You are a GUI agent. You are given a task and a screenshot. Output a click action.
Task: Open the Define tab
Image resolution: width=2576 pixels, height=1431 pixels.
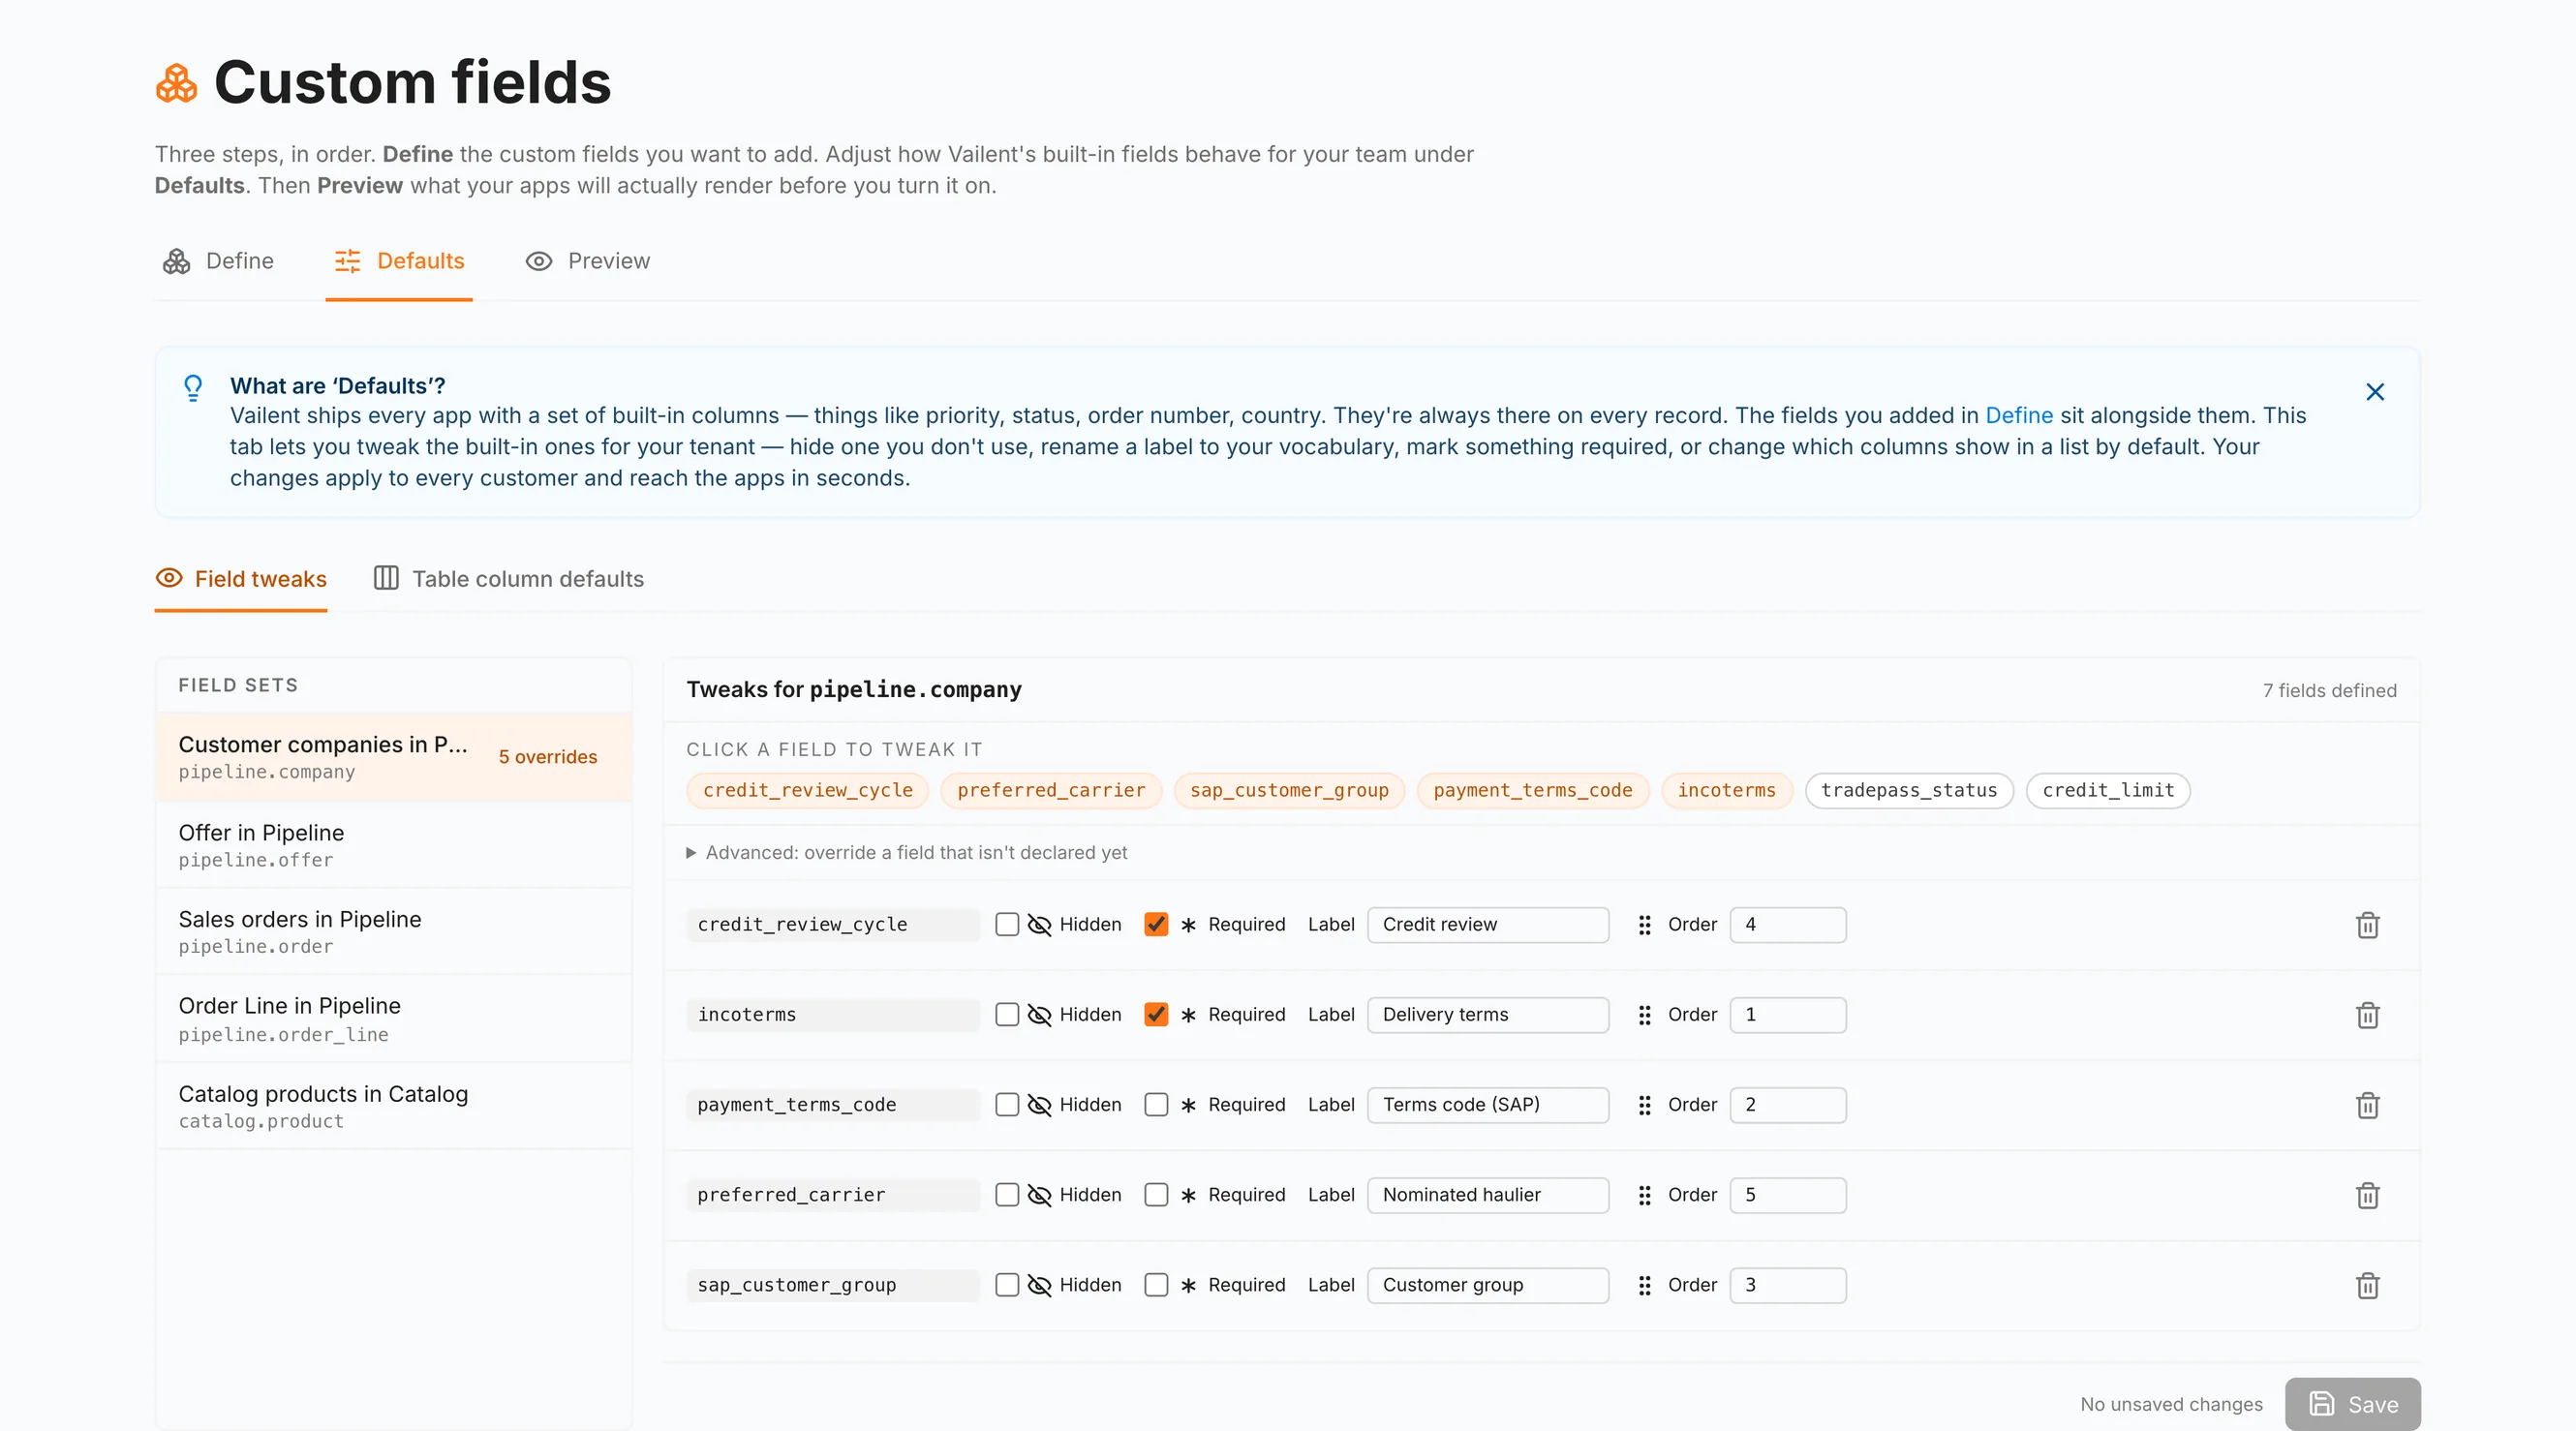218,261
